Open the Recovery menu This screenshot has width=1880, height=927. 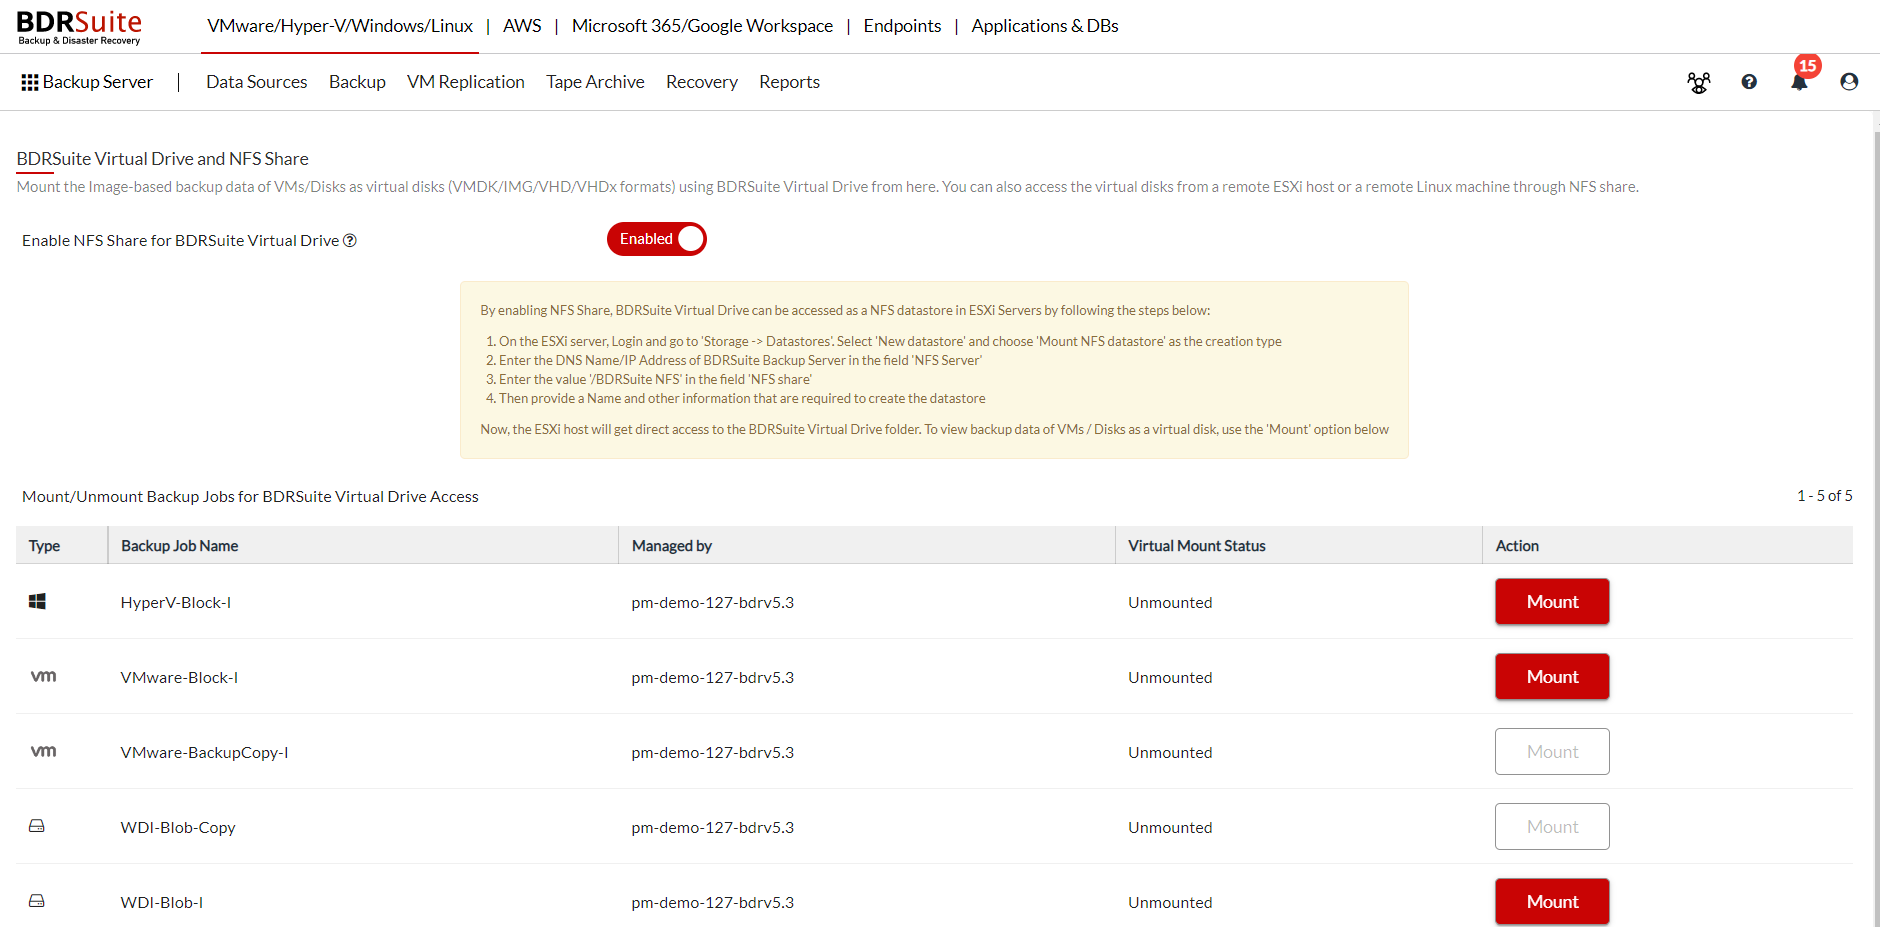point(702,82)
